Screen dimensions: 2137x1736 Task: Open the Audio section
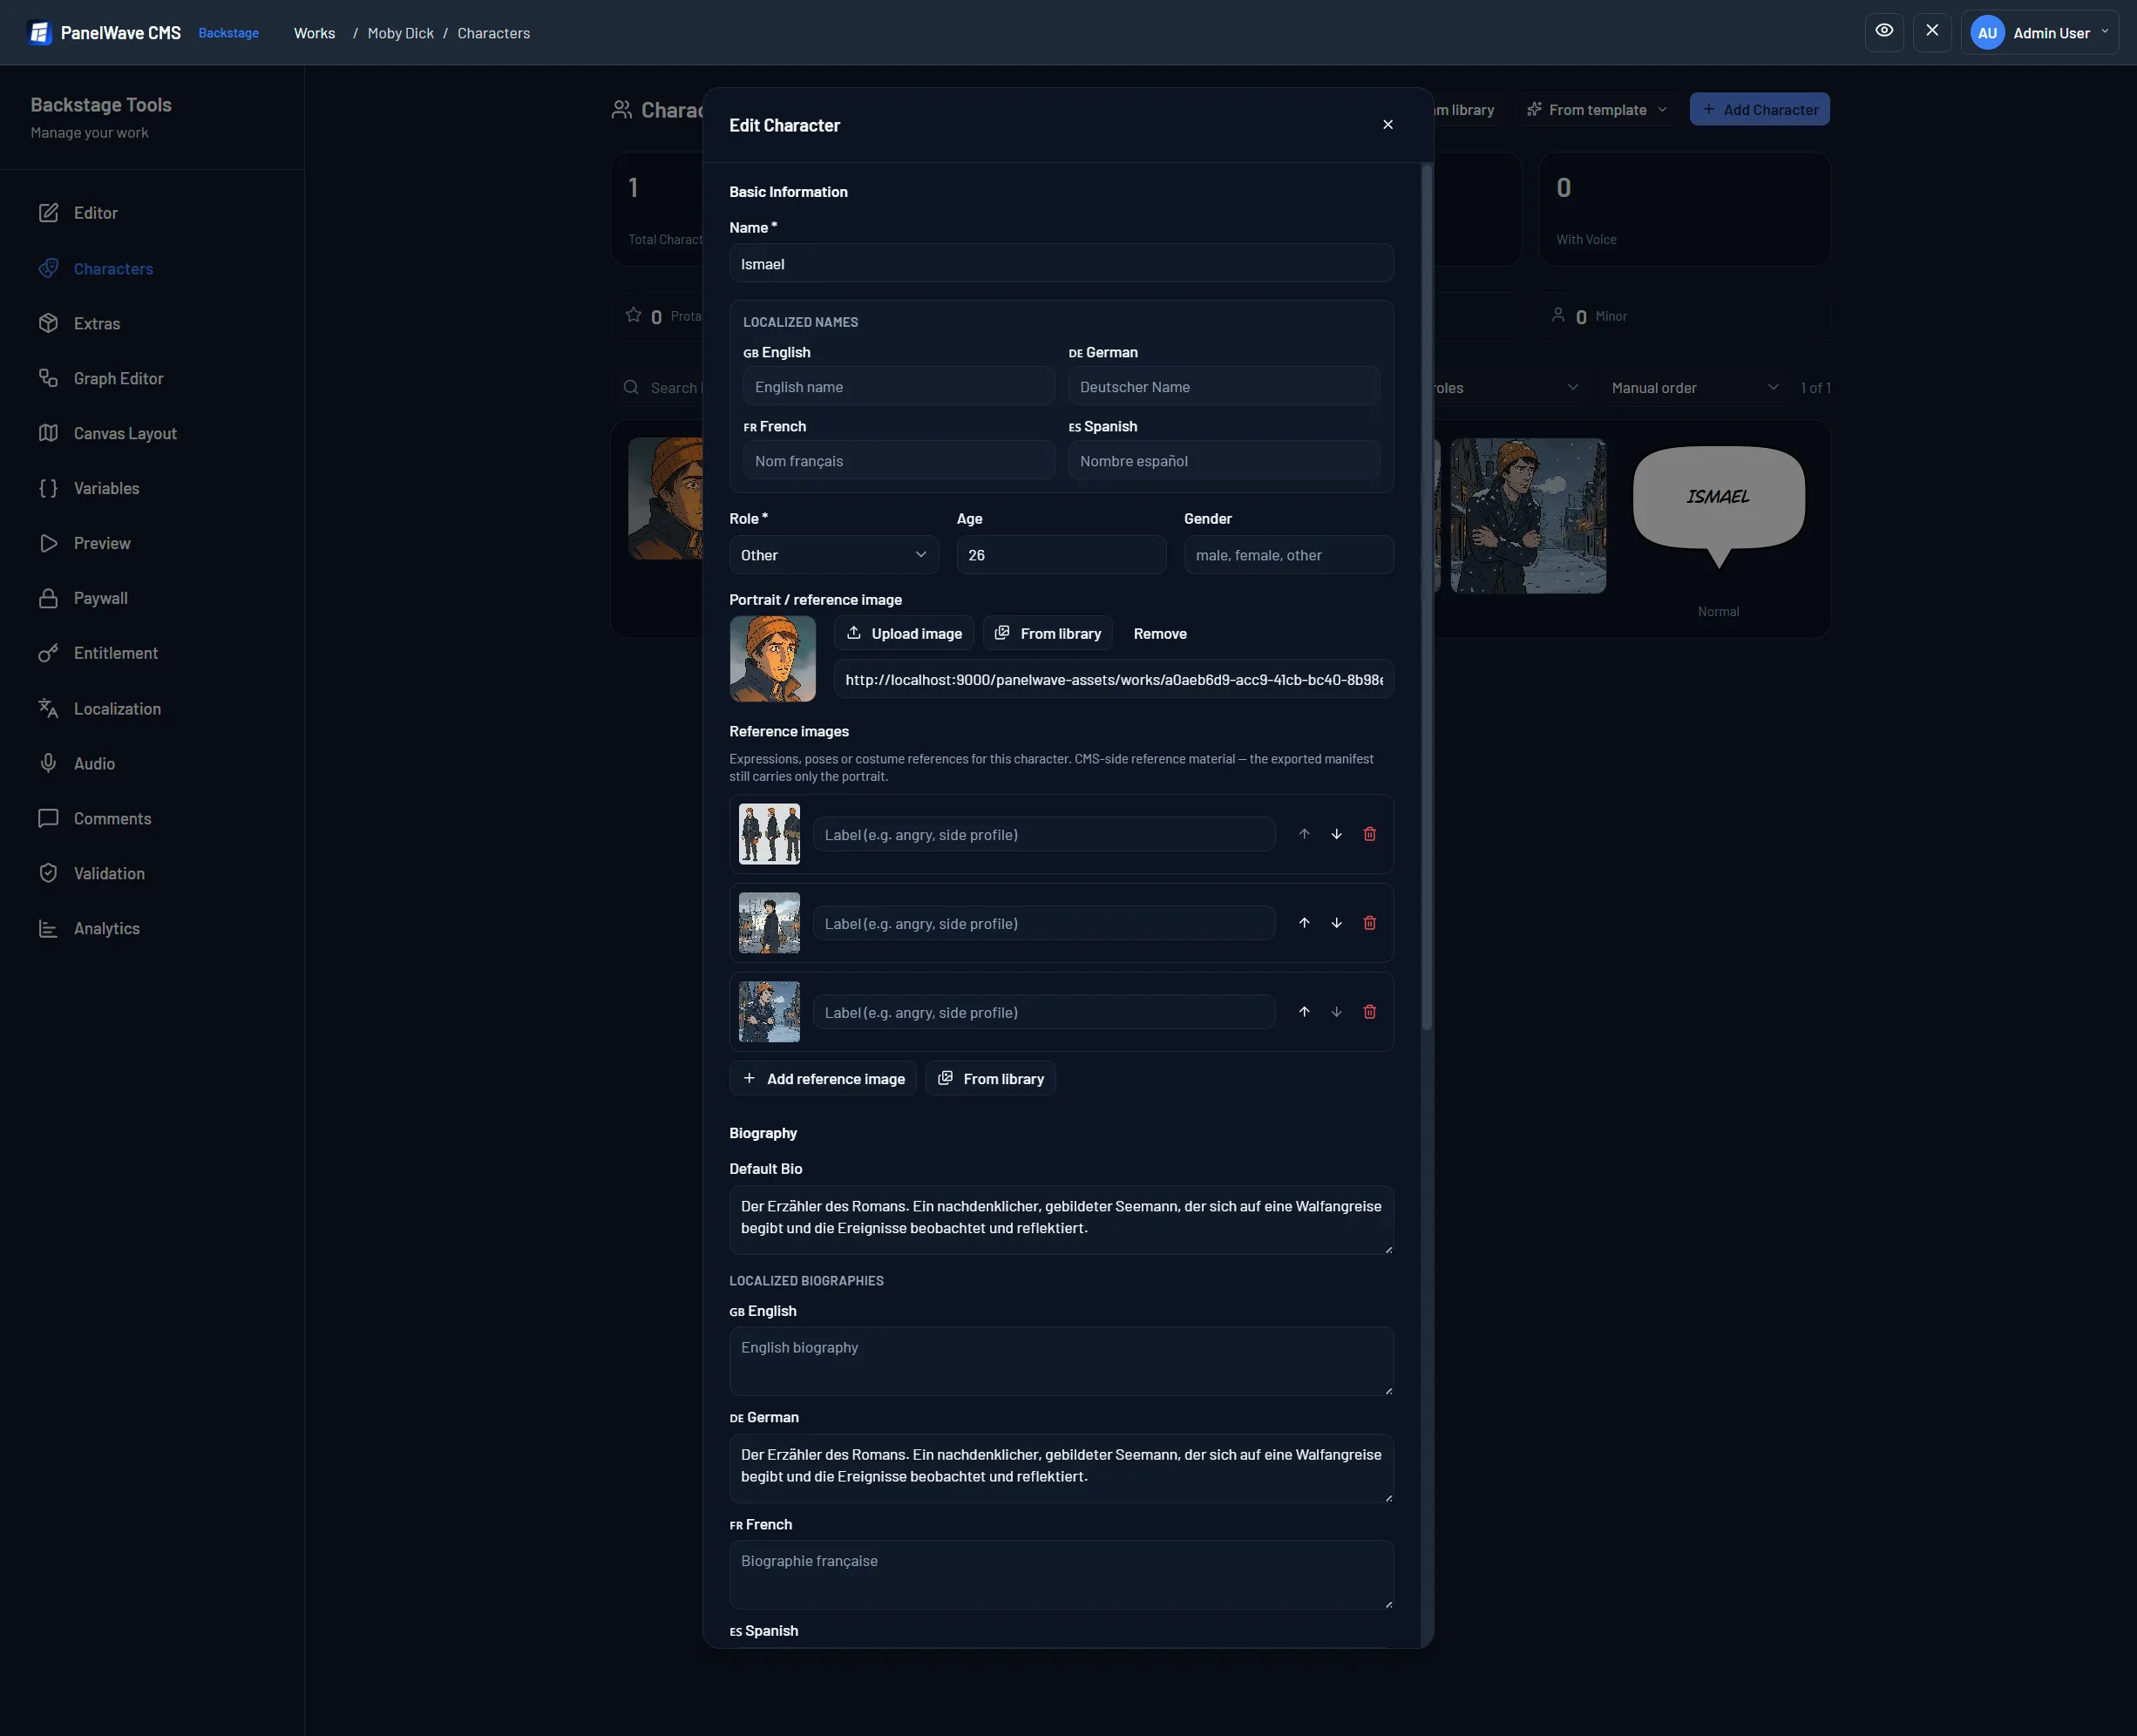152,763
